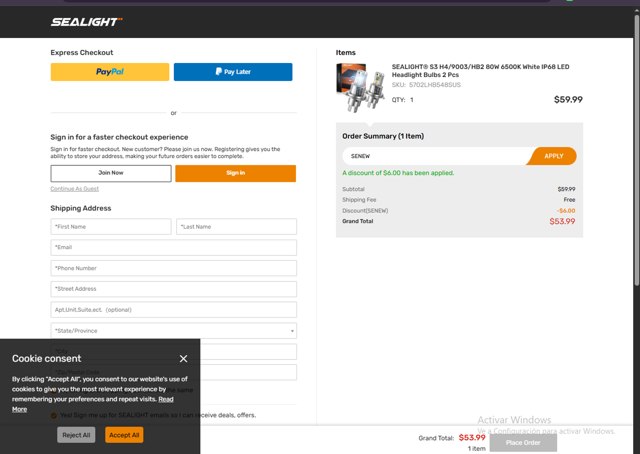Accept all cookies

click(x=124, y=435)
